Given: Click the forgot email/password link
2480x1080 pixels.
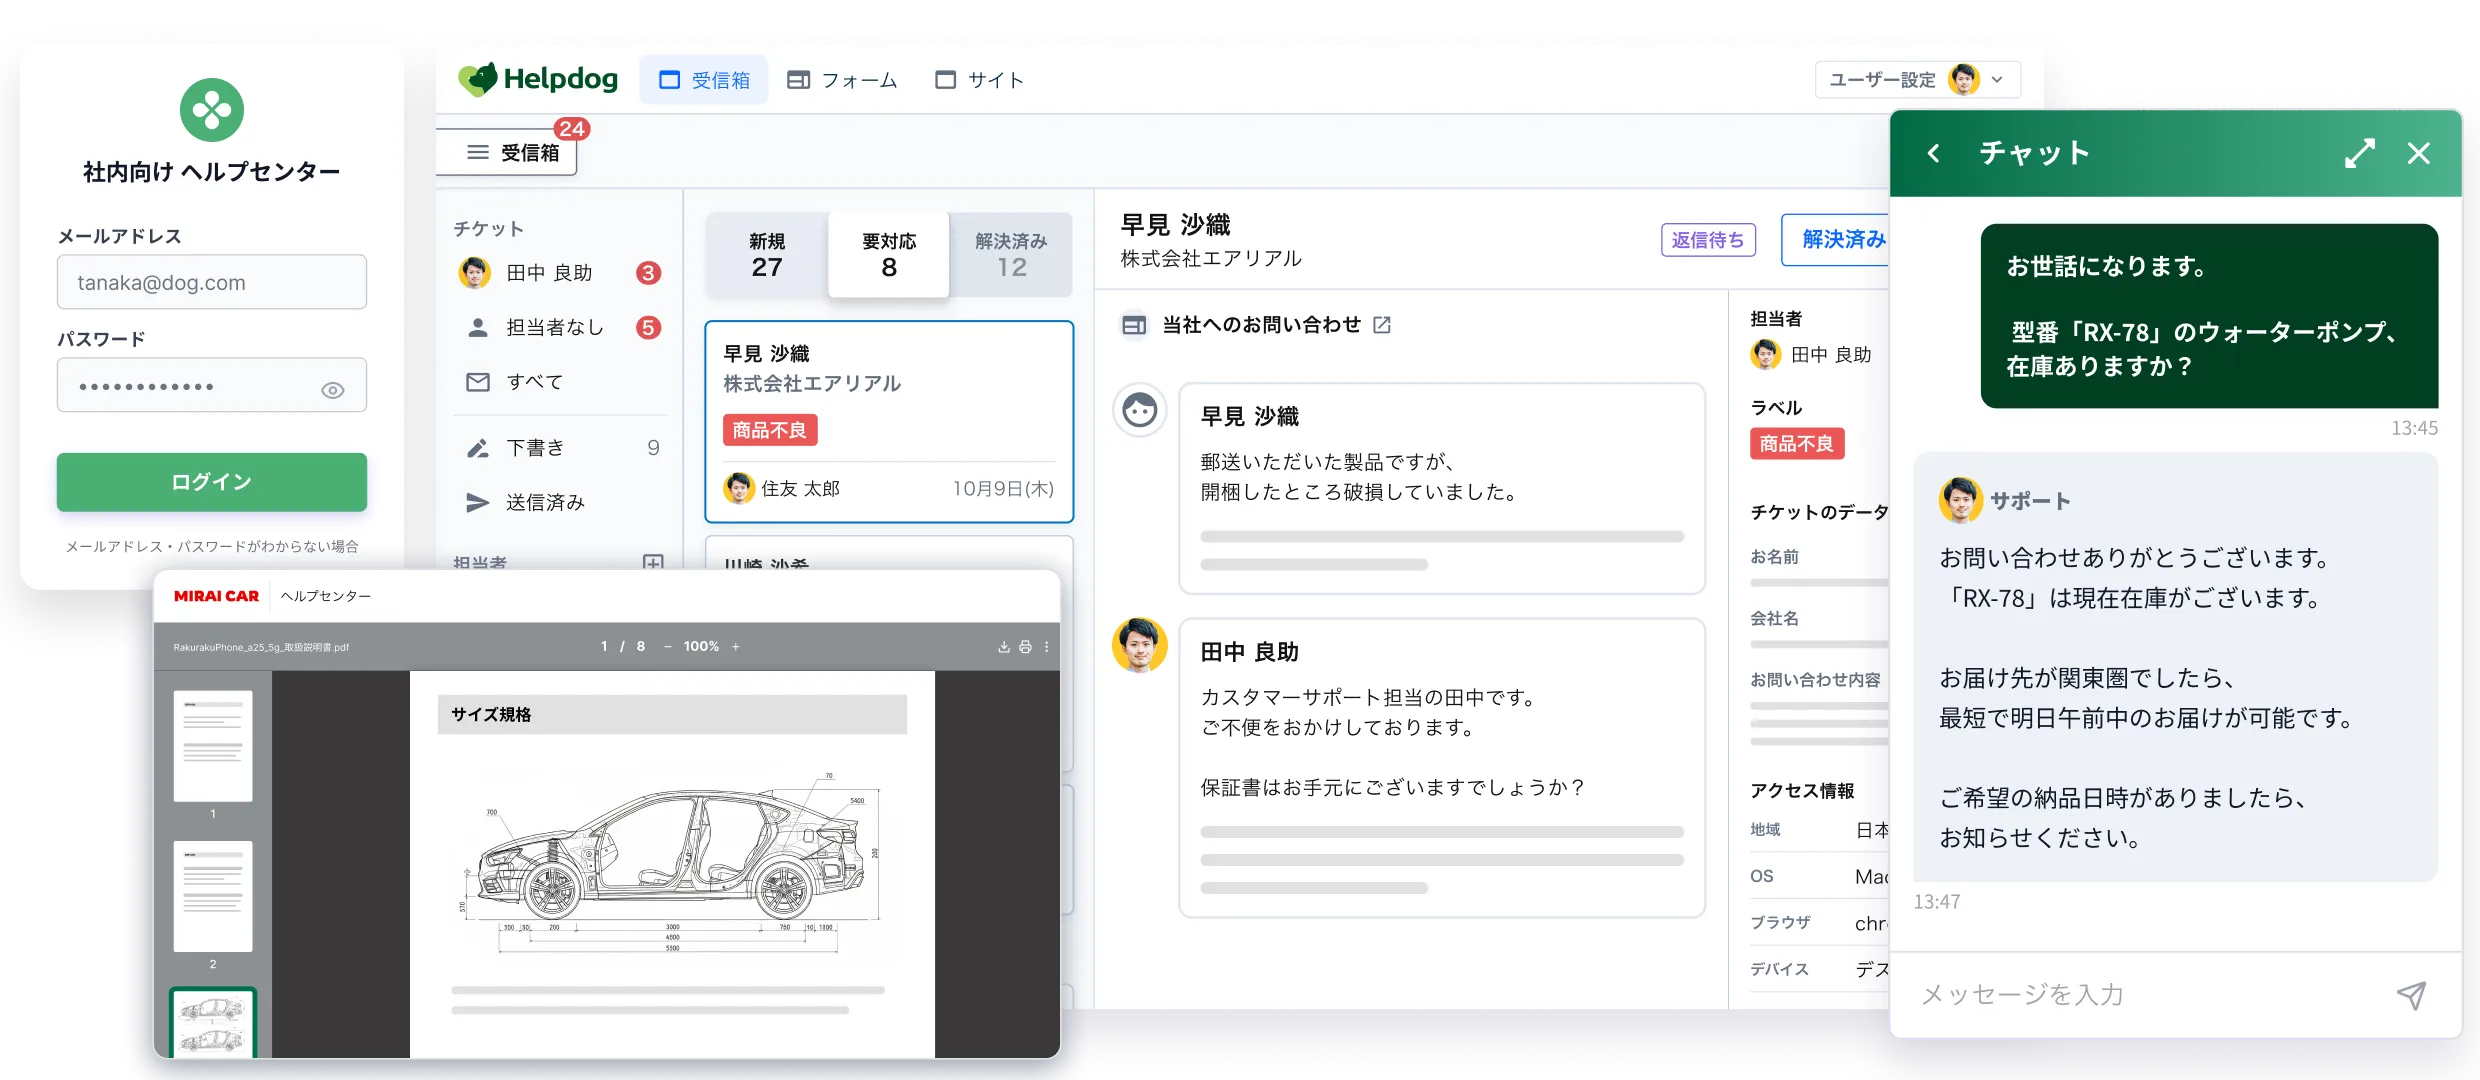Looking at the screenshot, I should tap(212, 547).
